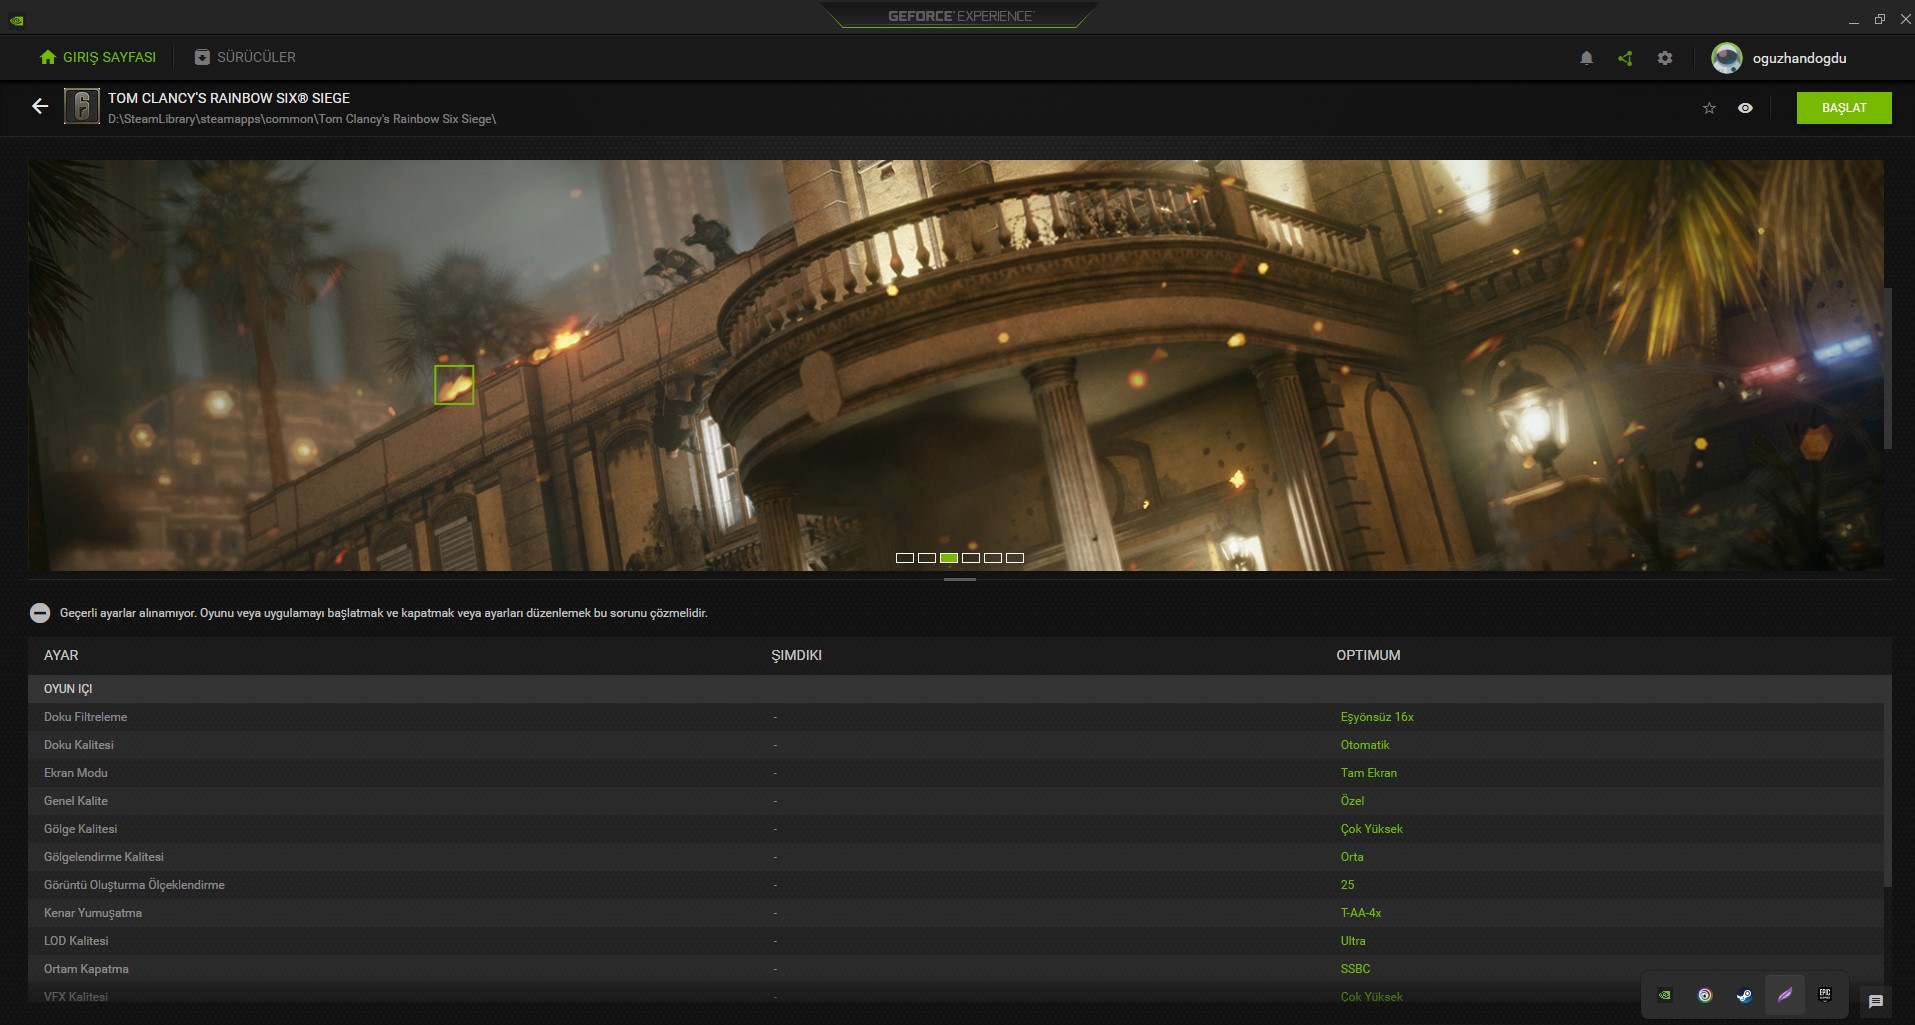Select the Ortam Kapatma setting row
1915x1025 pixels.
956,969
